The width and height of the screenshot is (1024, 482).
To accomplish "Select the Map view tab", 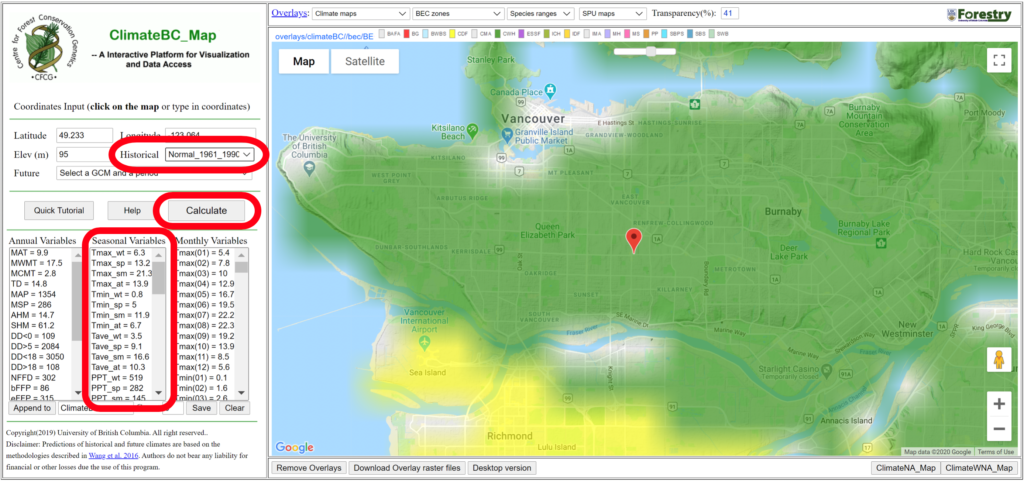I will (303, 61).
